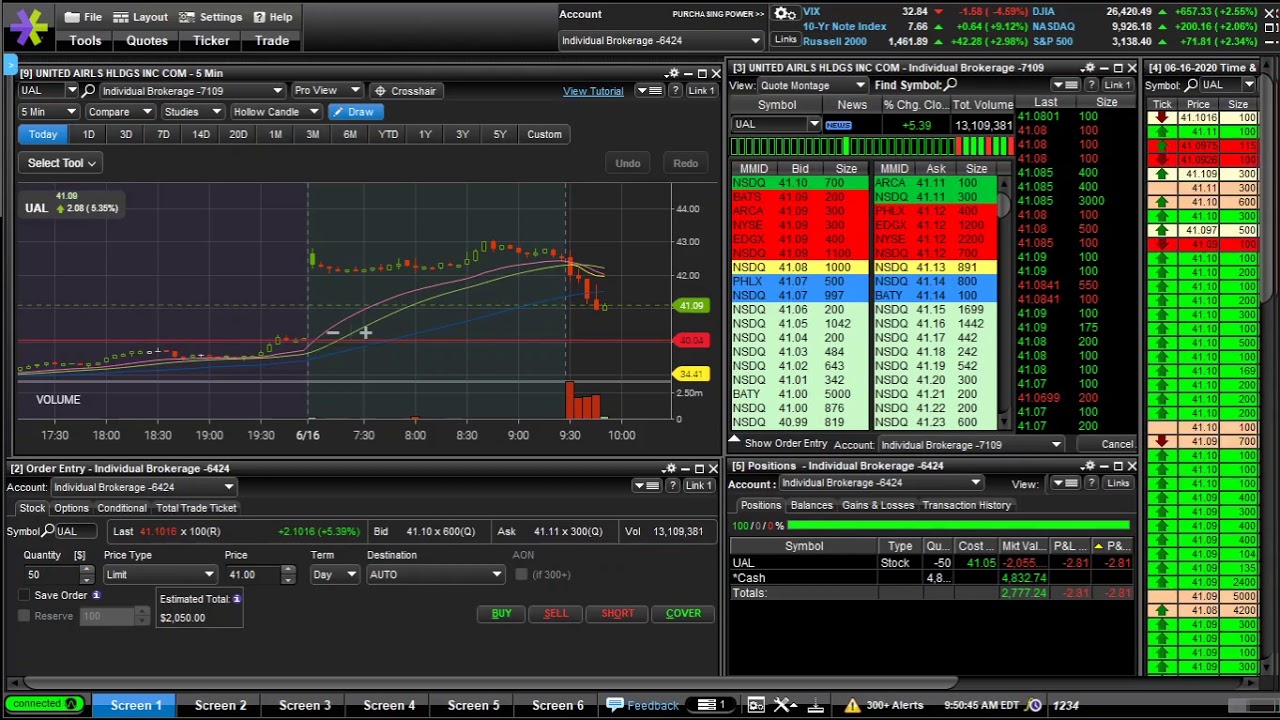Click Time & Sales symbol search magnifier
The width and height of the screenshot is (1280, 720).
pyautogui.click(x=1192, y=85)
